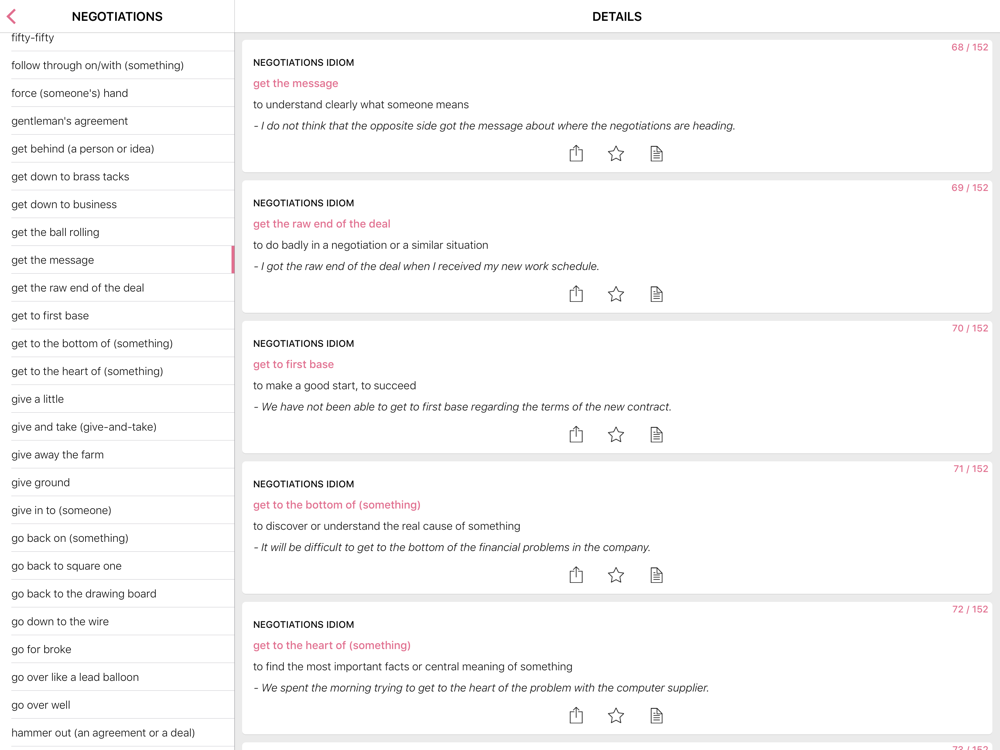Share 'get to the heart of (something)' idiom

(x=576, y=715)
